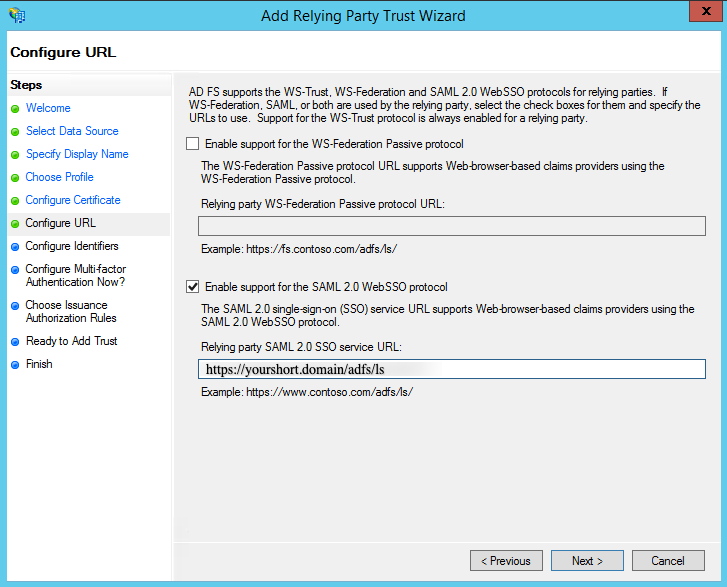Click the blue bullet beside Ready to Add Trust
The image size is (727, 587).
click(x=15, y=342)
